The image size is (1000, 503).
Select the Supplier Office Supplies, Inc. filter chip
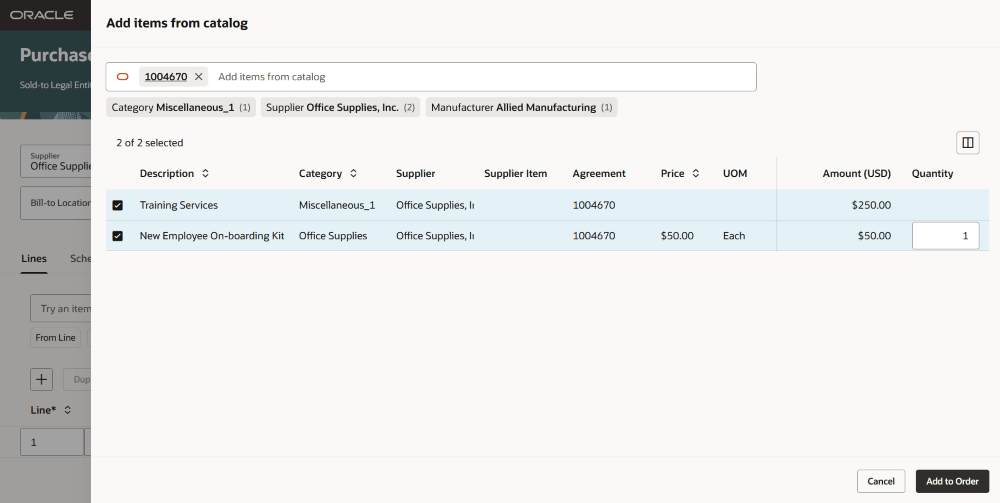point(341,108)
